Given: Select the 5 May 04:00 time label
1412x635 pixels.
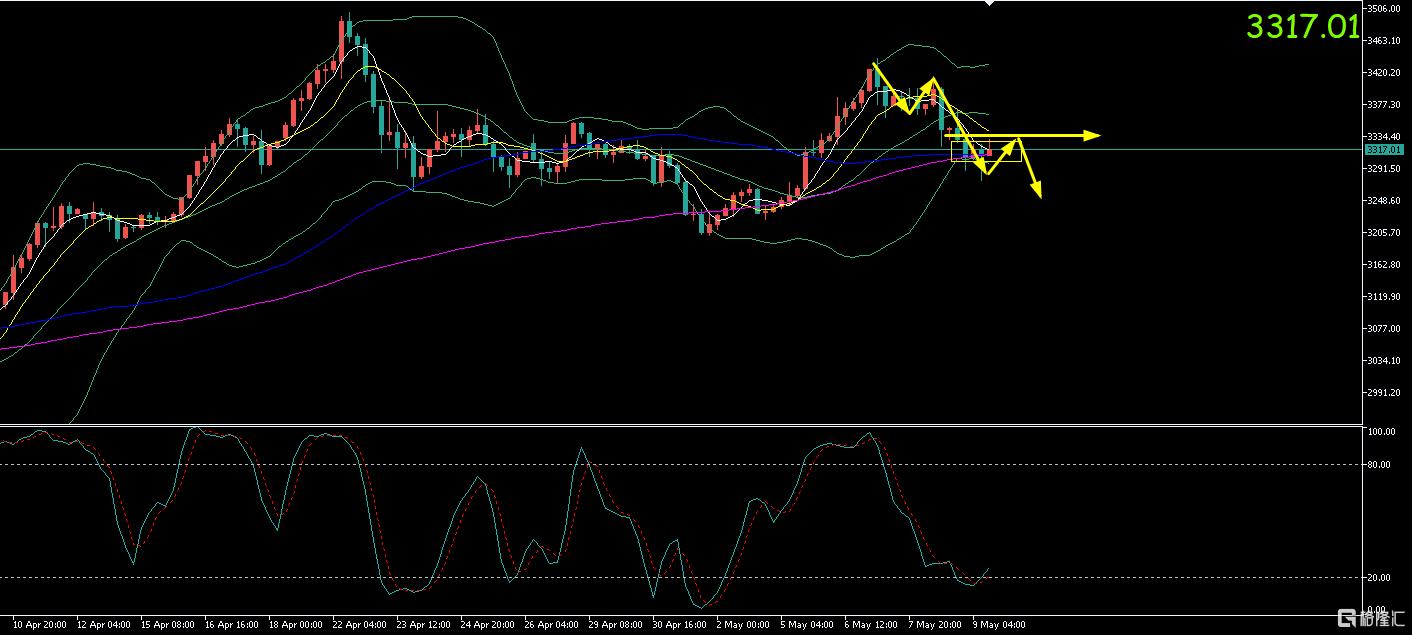Looking at the screenshot, I should [x=807, y=624].
